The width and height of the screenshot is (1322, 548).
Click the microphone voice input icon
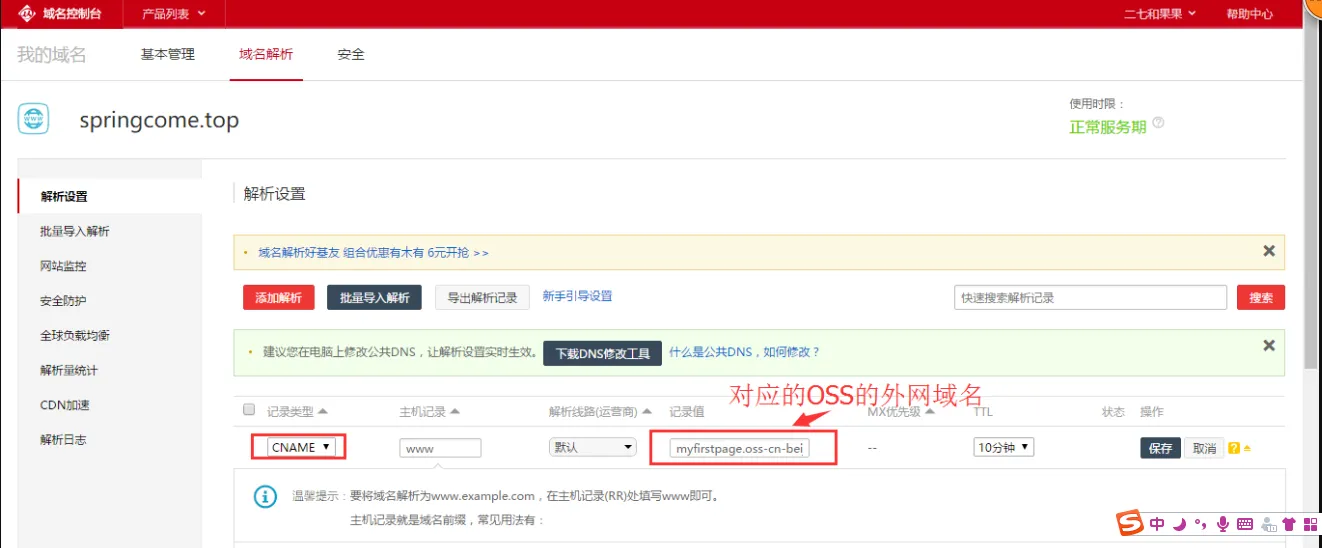point(1222,524)
